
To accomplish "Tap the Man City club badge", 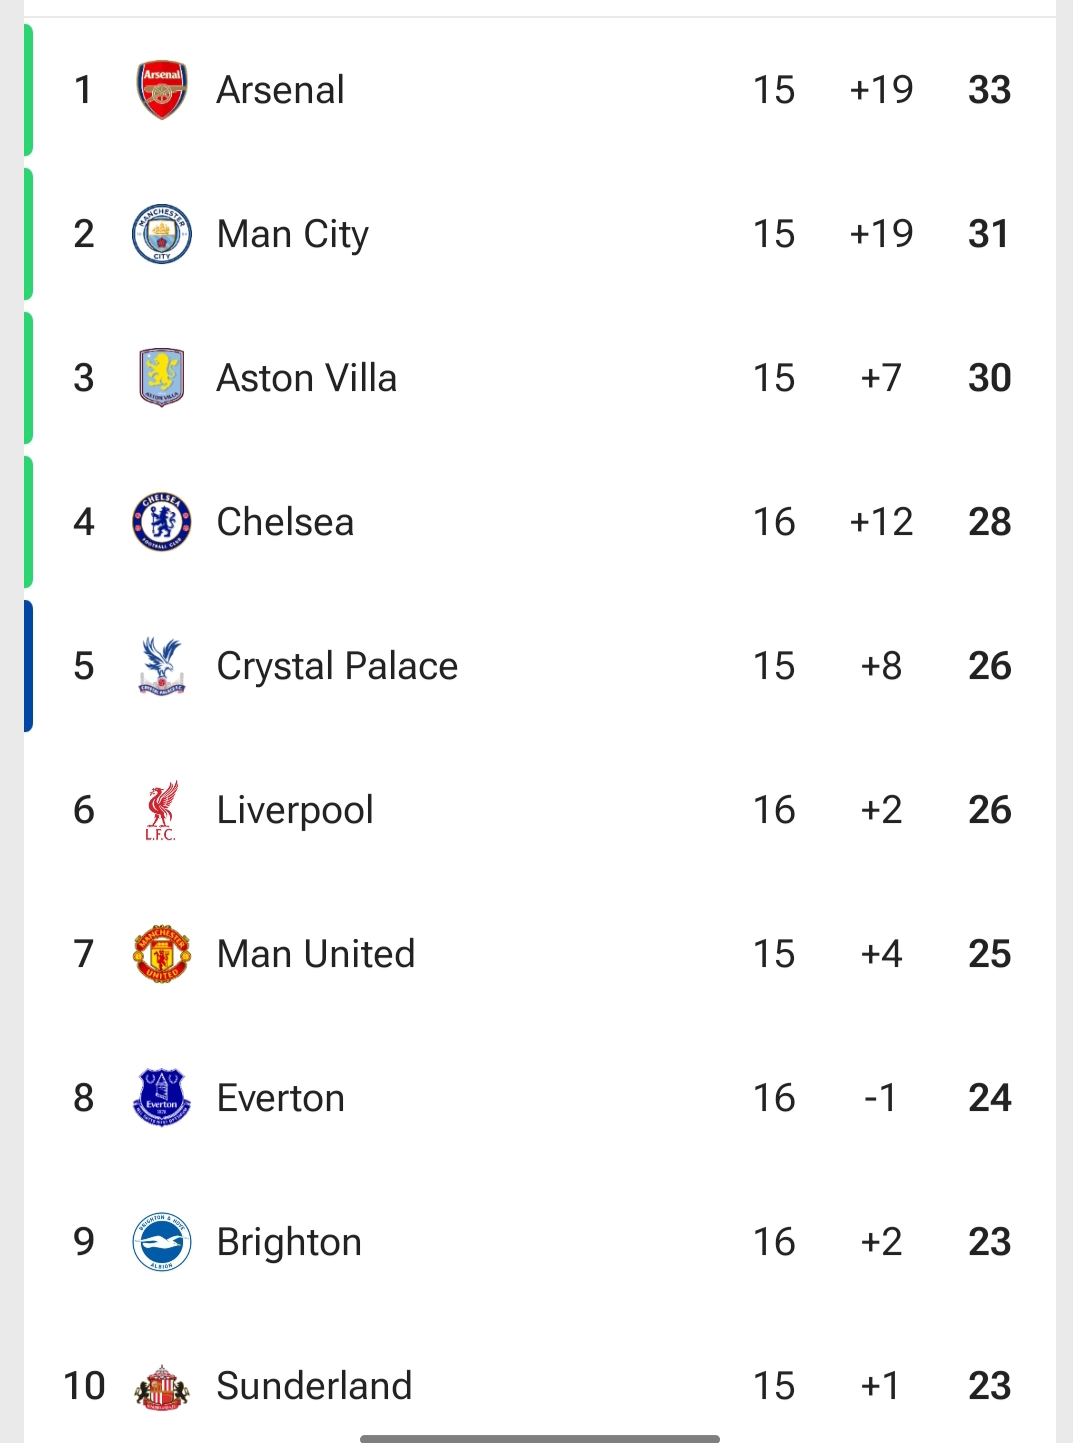I will [161, 234].
